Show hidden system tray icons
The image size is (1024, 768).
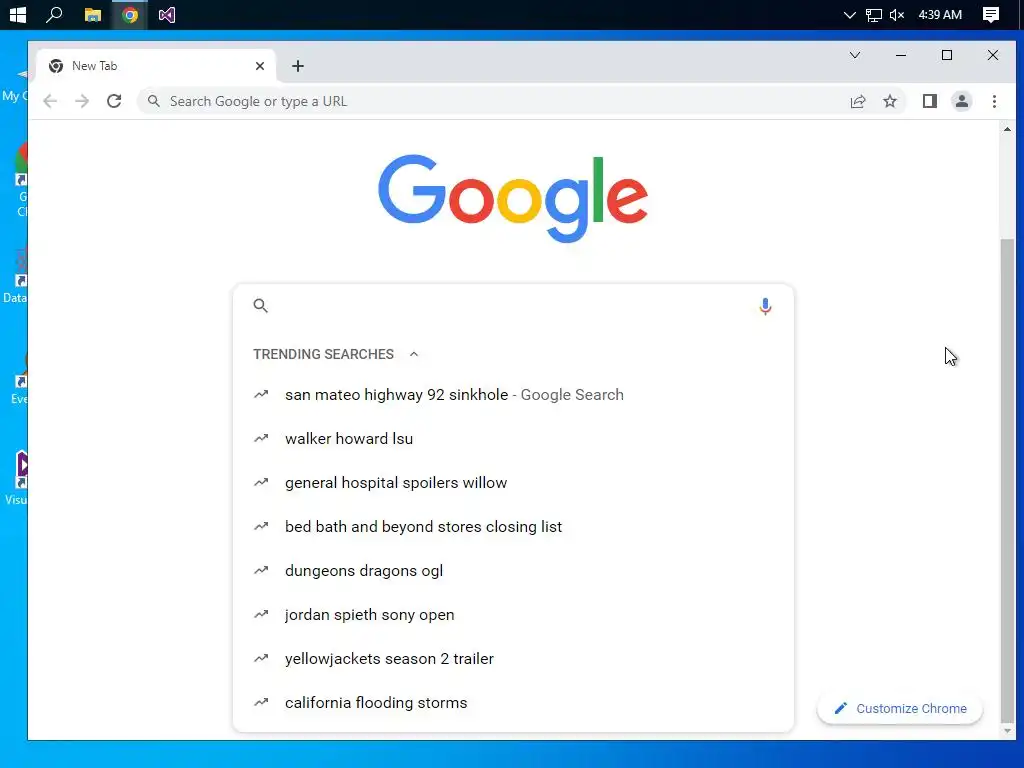(850, 15)
